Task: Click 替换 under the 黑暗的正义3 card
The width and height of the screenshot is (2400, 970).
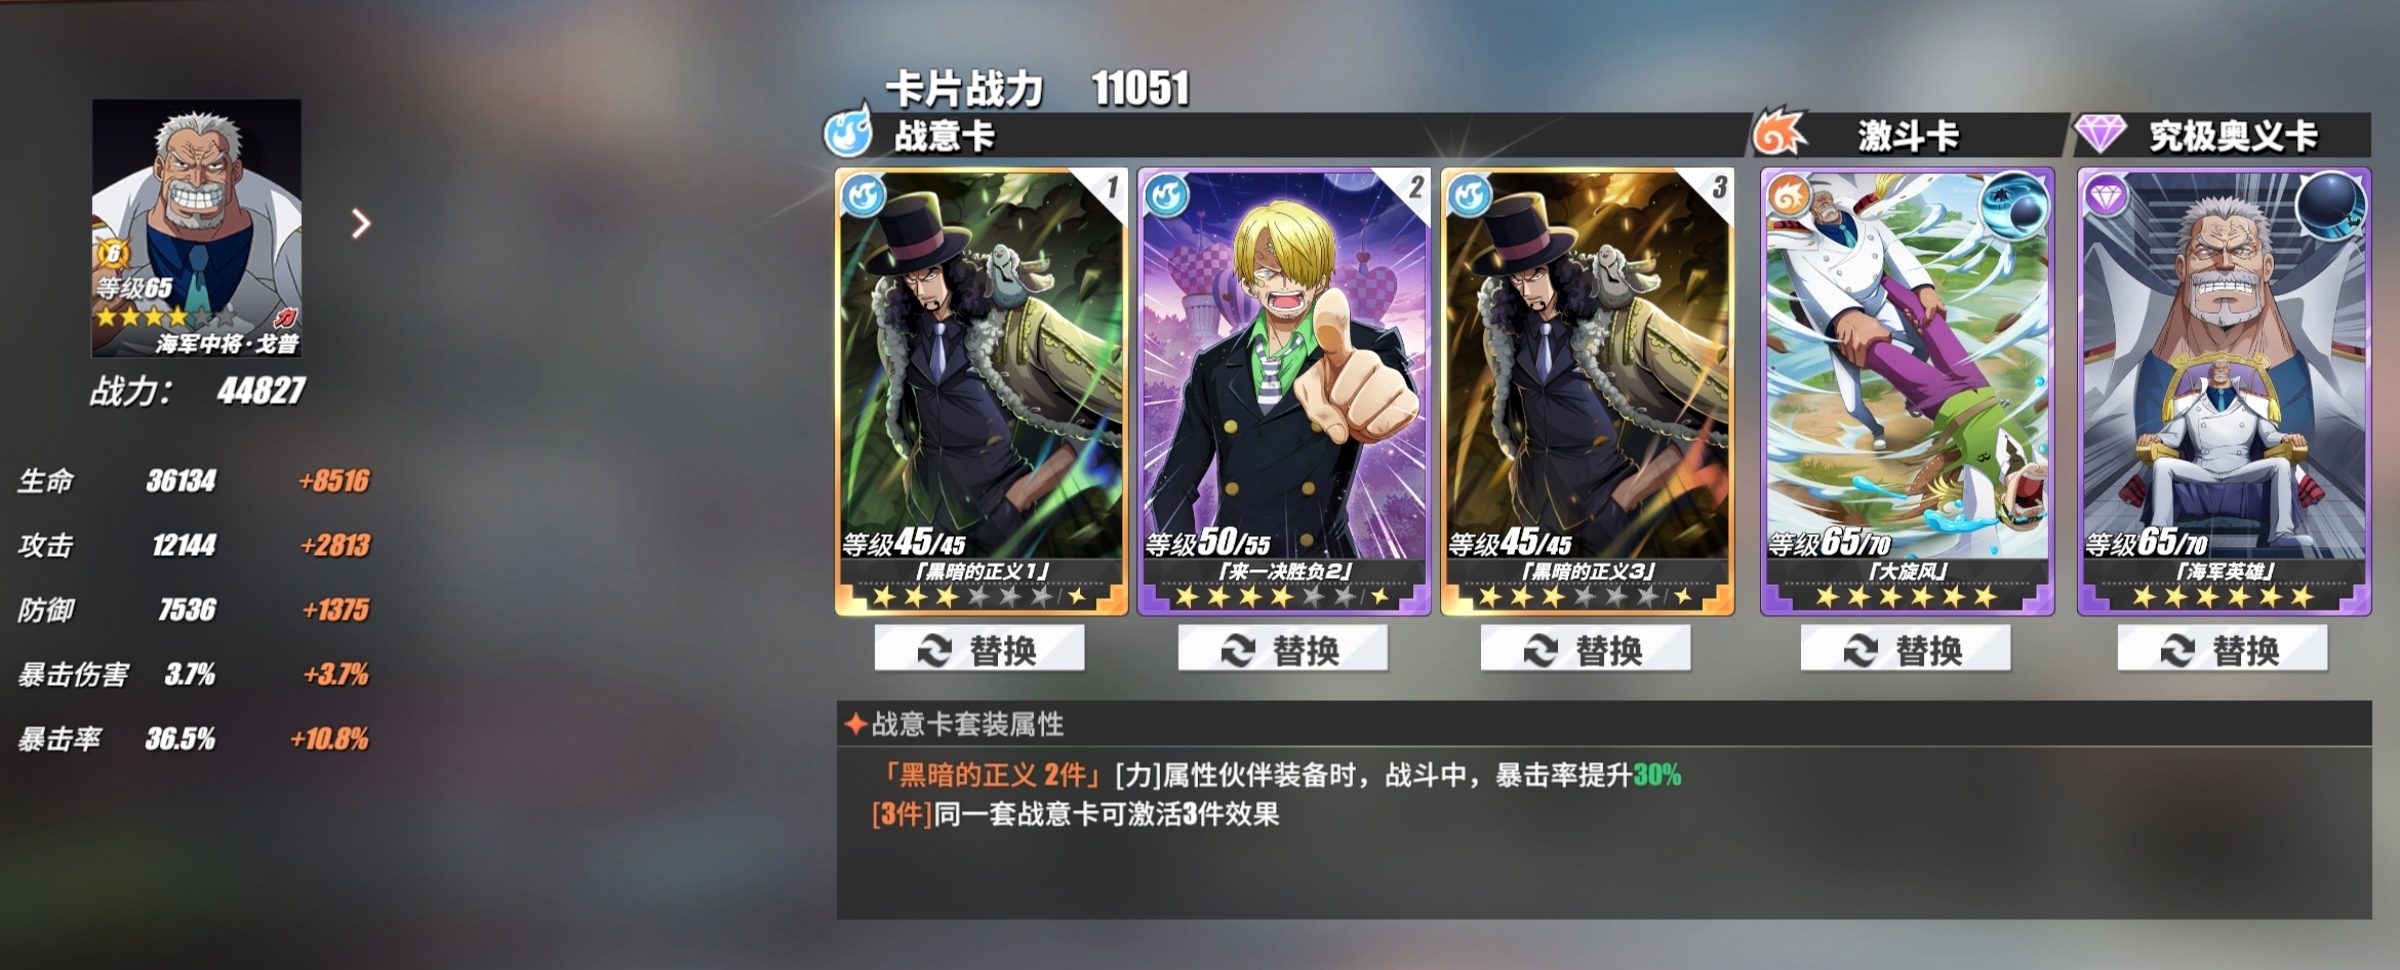Action: point(1585,649)
